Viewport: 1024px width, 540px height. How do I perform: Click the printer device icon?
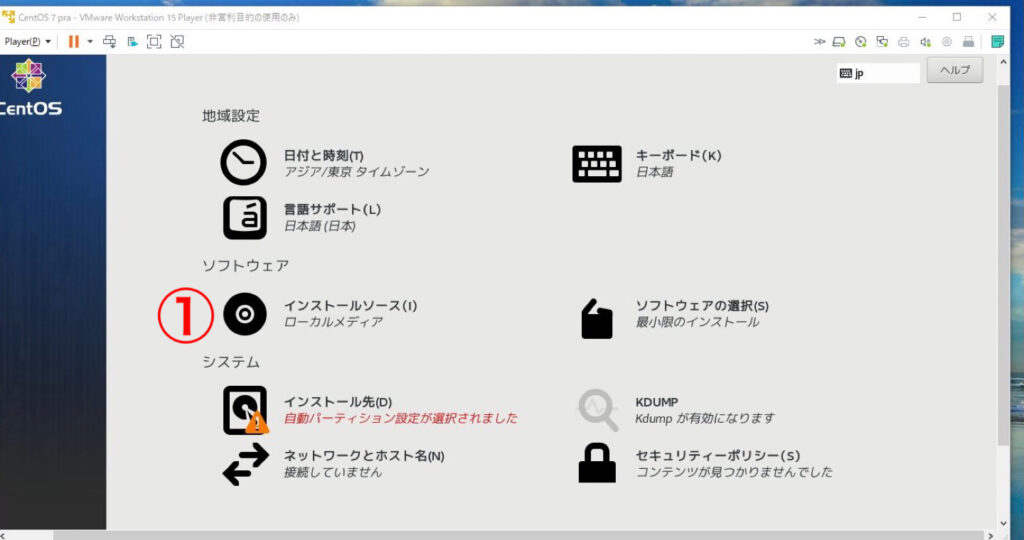point(904,42)
